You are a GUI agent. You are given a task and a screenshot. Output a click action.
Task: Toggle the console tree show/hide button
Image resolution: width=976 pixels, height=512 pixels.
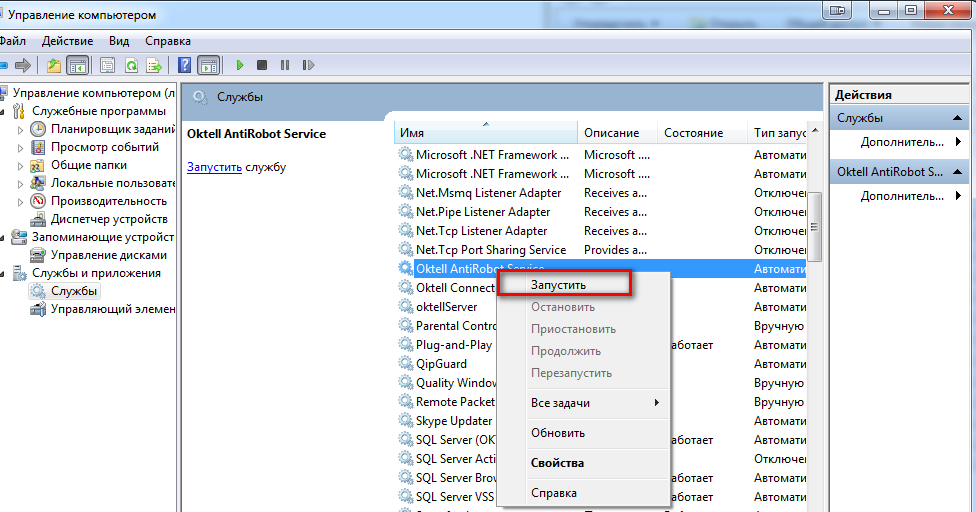(77, 65)
